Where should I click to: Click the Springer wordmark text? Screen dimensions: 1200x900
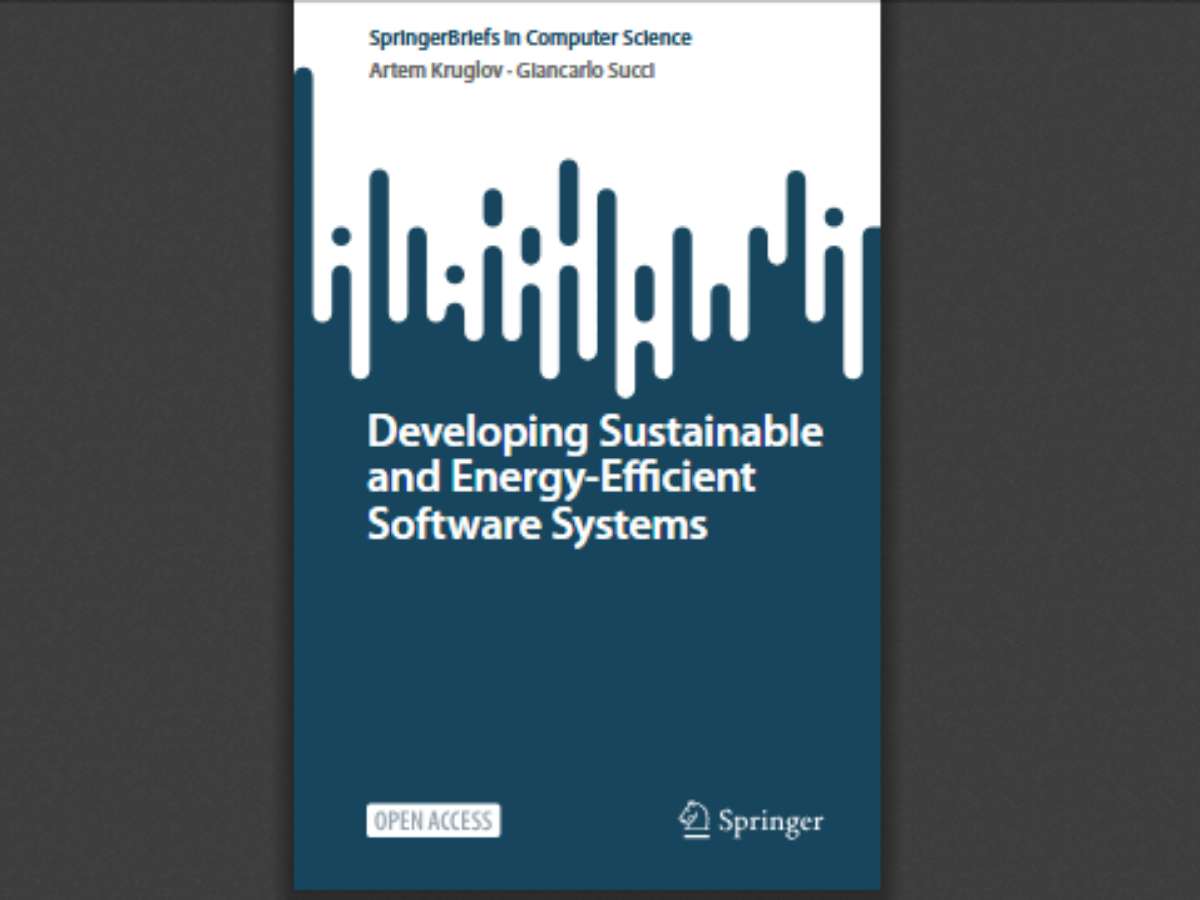click(x=770, y=822)
